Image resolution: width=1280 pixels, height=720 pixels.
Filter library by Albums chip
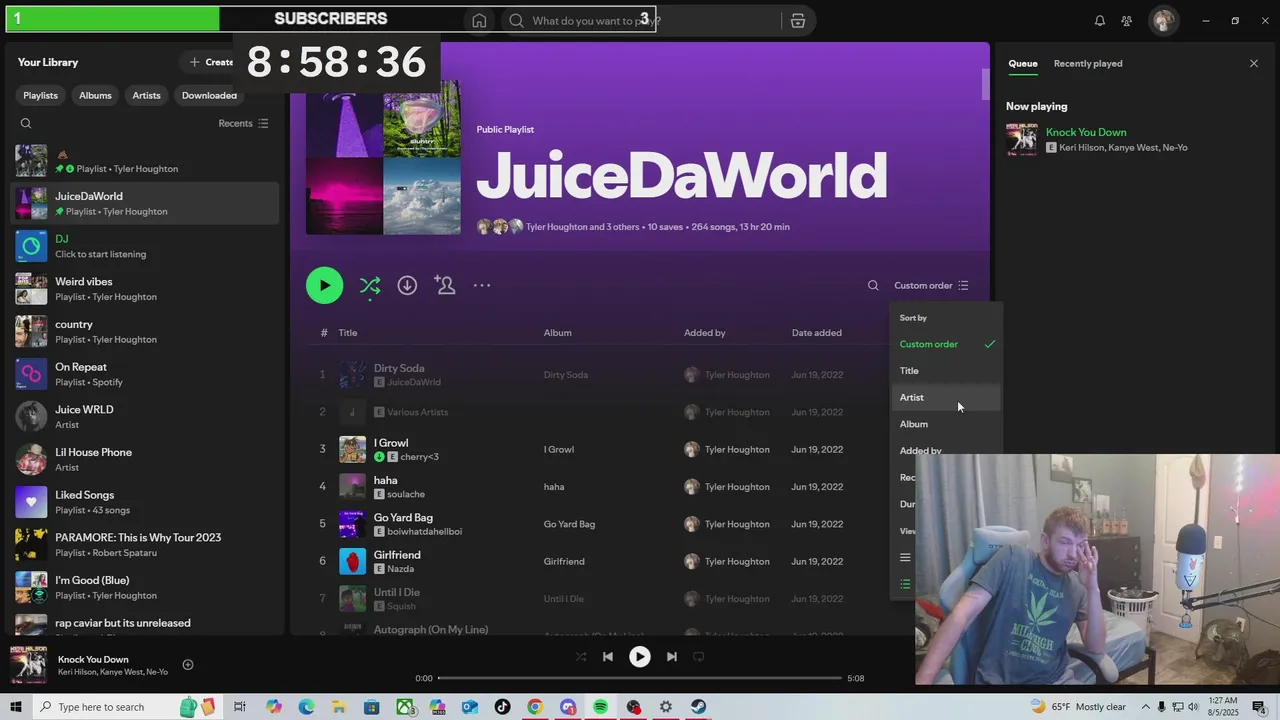95,95
